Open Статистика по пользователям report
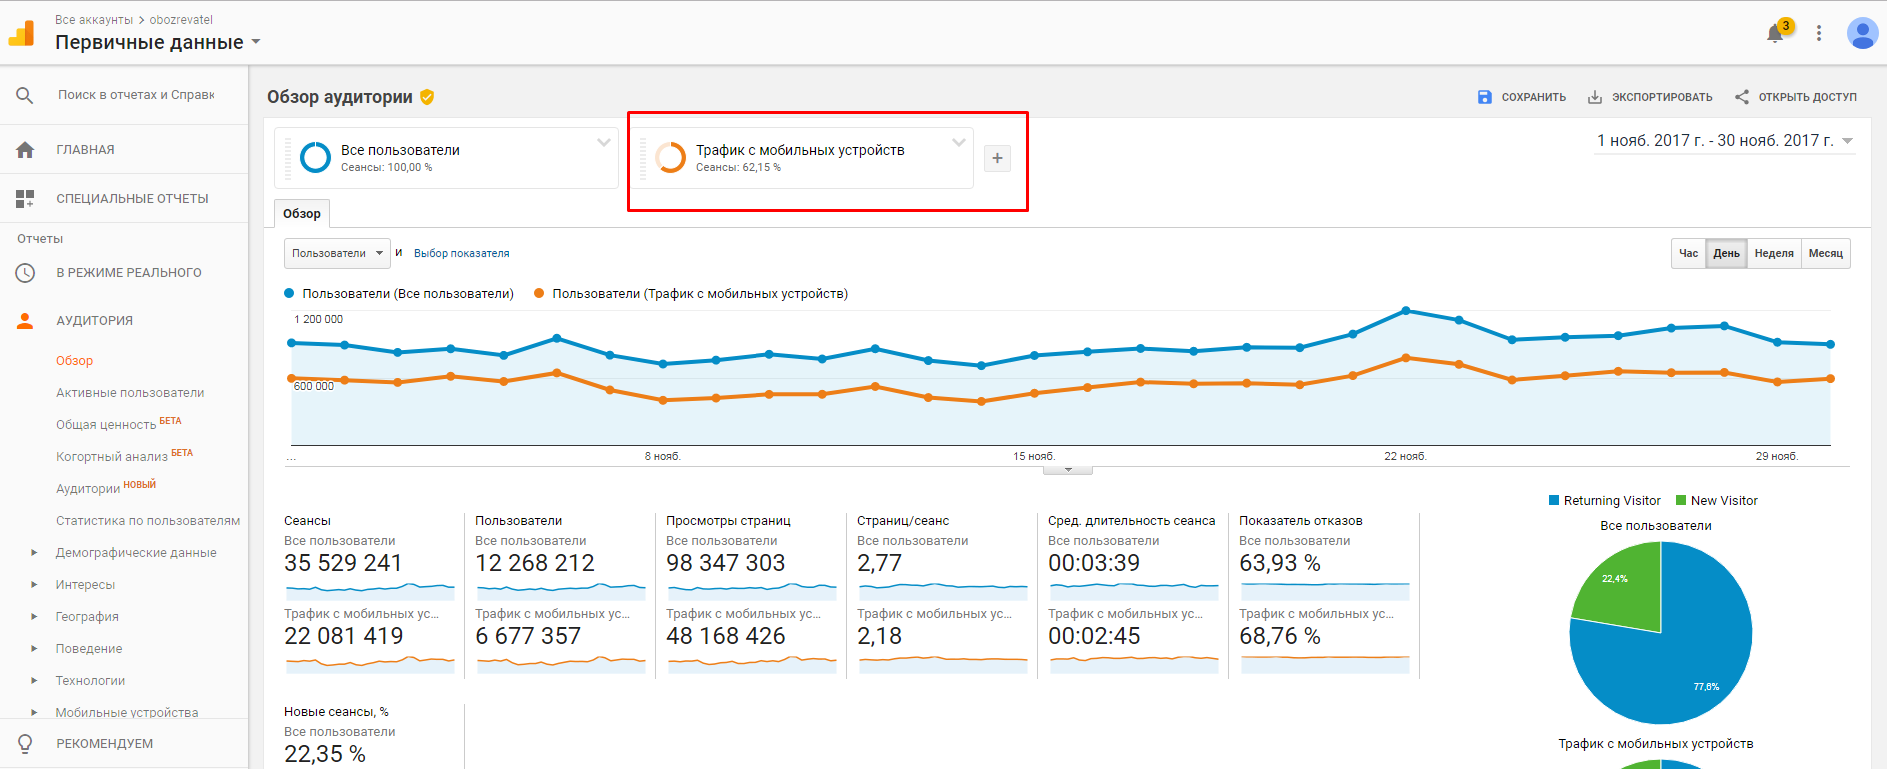This screenshot has width=1887, height=769. click(x=148, y=521)
